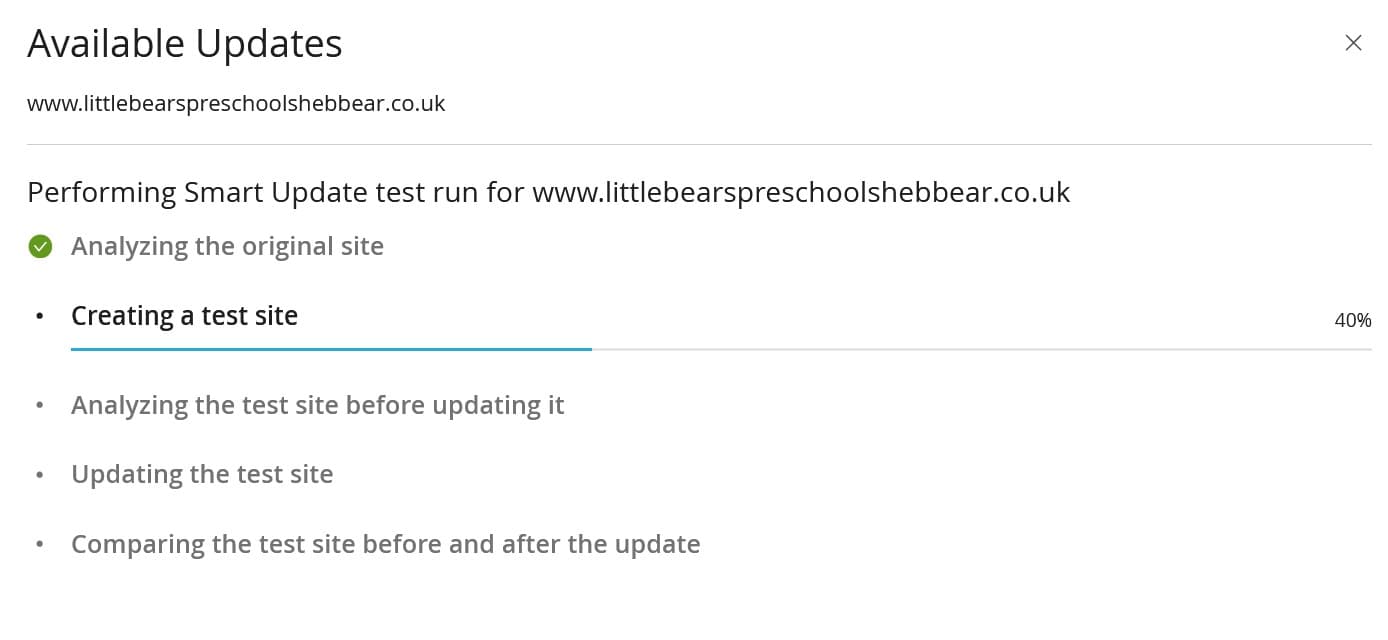1388x640 pixels.
Task: Click the bullet beside Comparing the test site
Action: (x=40, y=544)
